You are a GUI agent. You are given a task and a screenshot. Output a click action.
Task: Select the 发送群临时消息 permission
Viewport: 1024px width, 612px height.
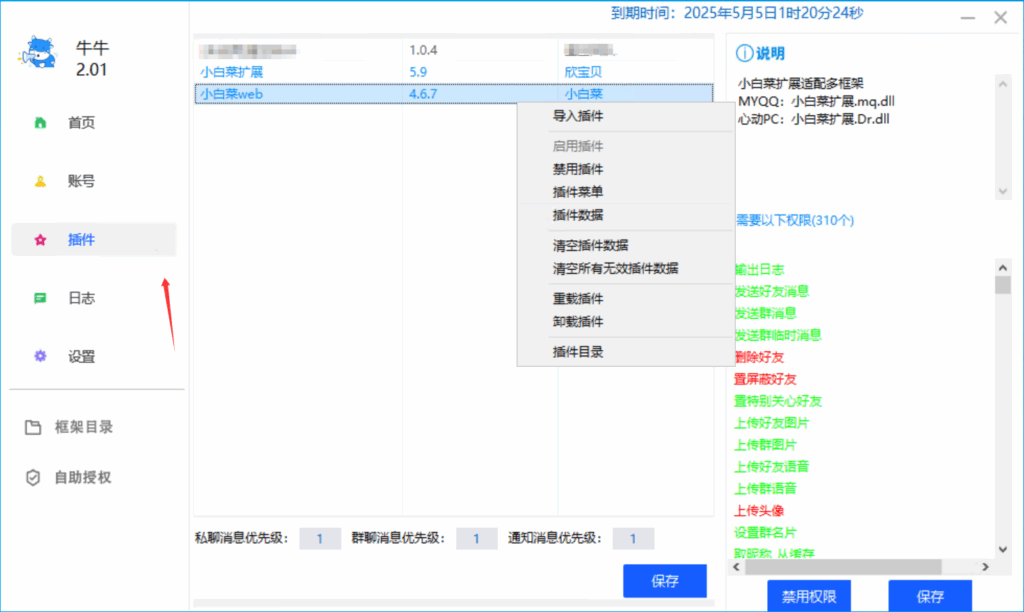[x=778, y=335]
